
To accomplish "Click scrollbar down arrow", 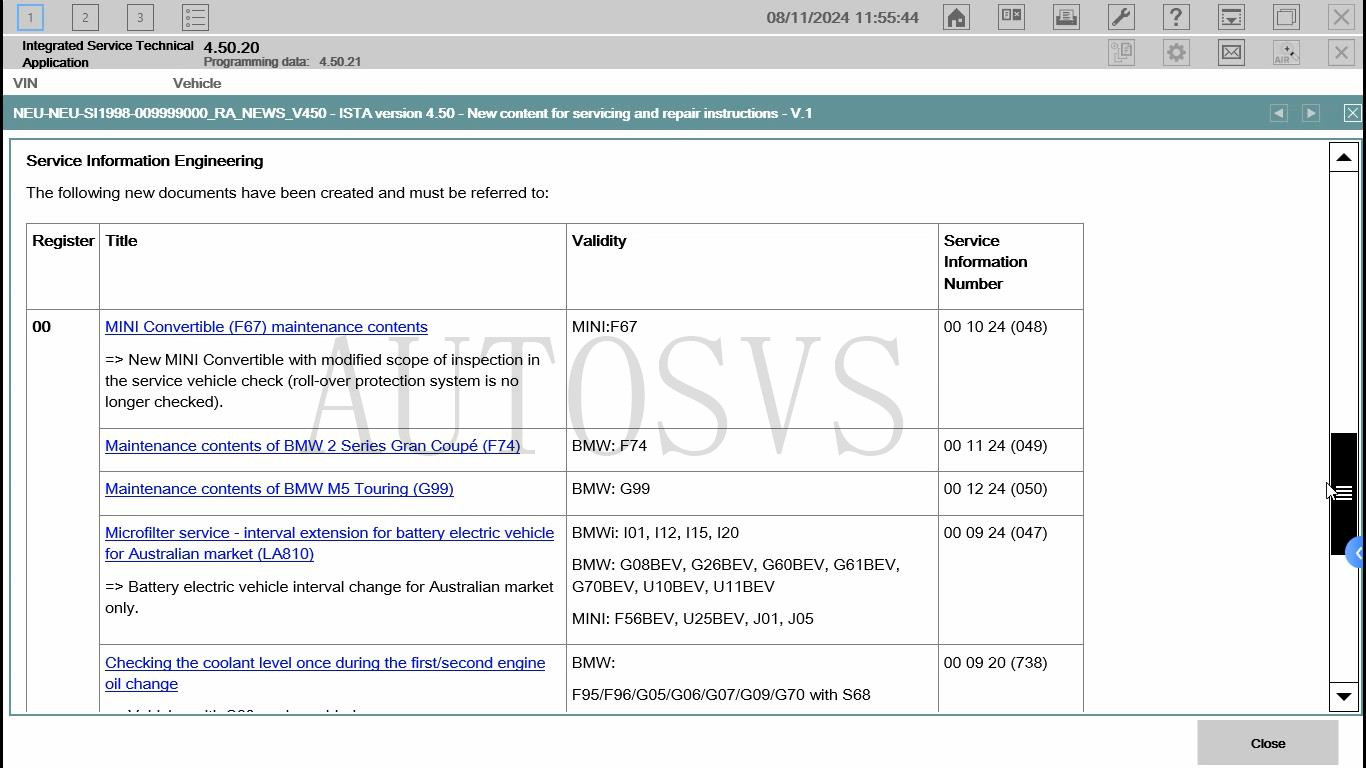I will click(x=1343, y=696).
